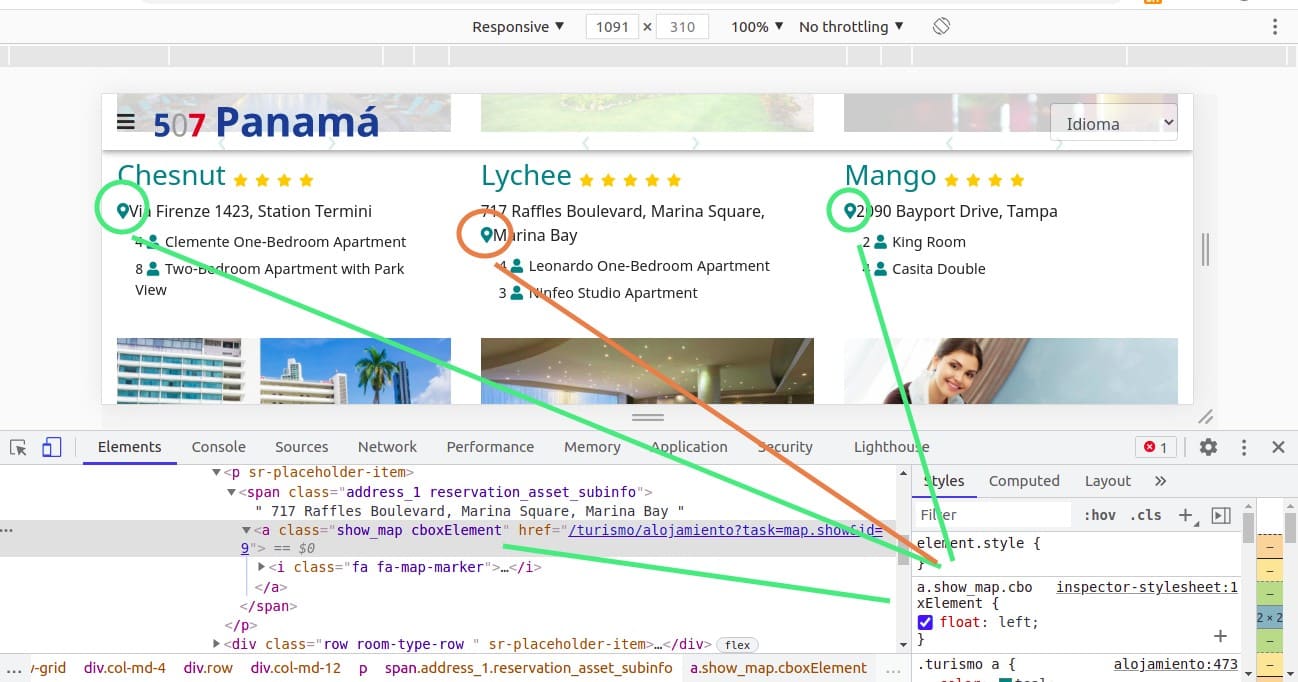This screenshot has height=682, width=1298.
Task: Expand the fa-map-marker i element node
Action: tap(262, 567)
